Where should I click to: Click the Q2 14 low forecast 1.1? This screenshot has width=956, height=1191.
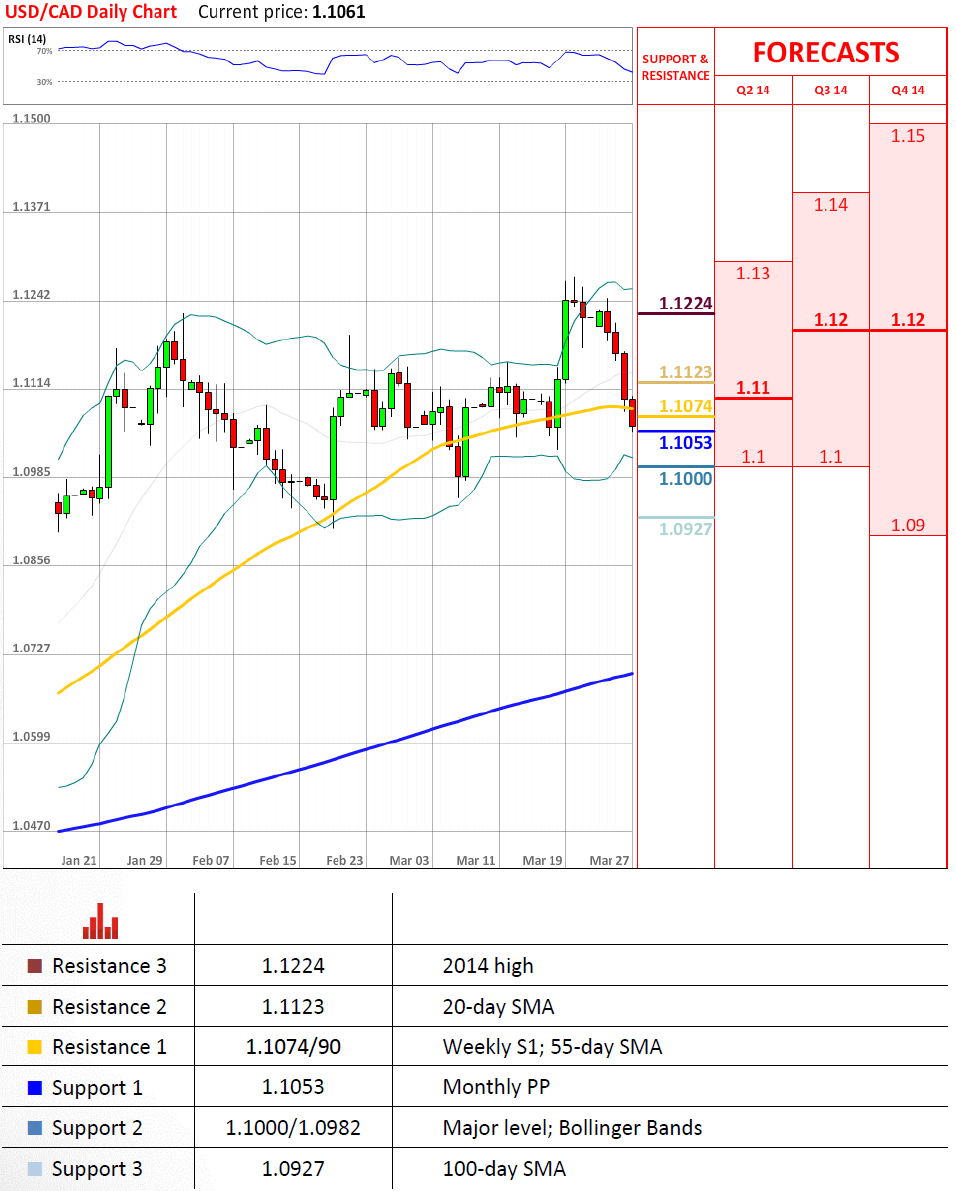click(x=753, y=456)
